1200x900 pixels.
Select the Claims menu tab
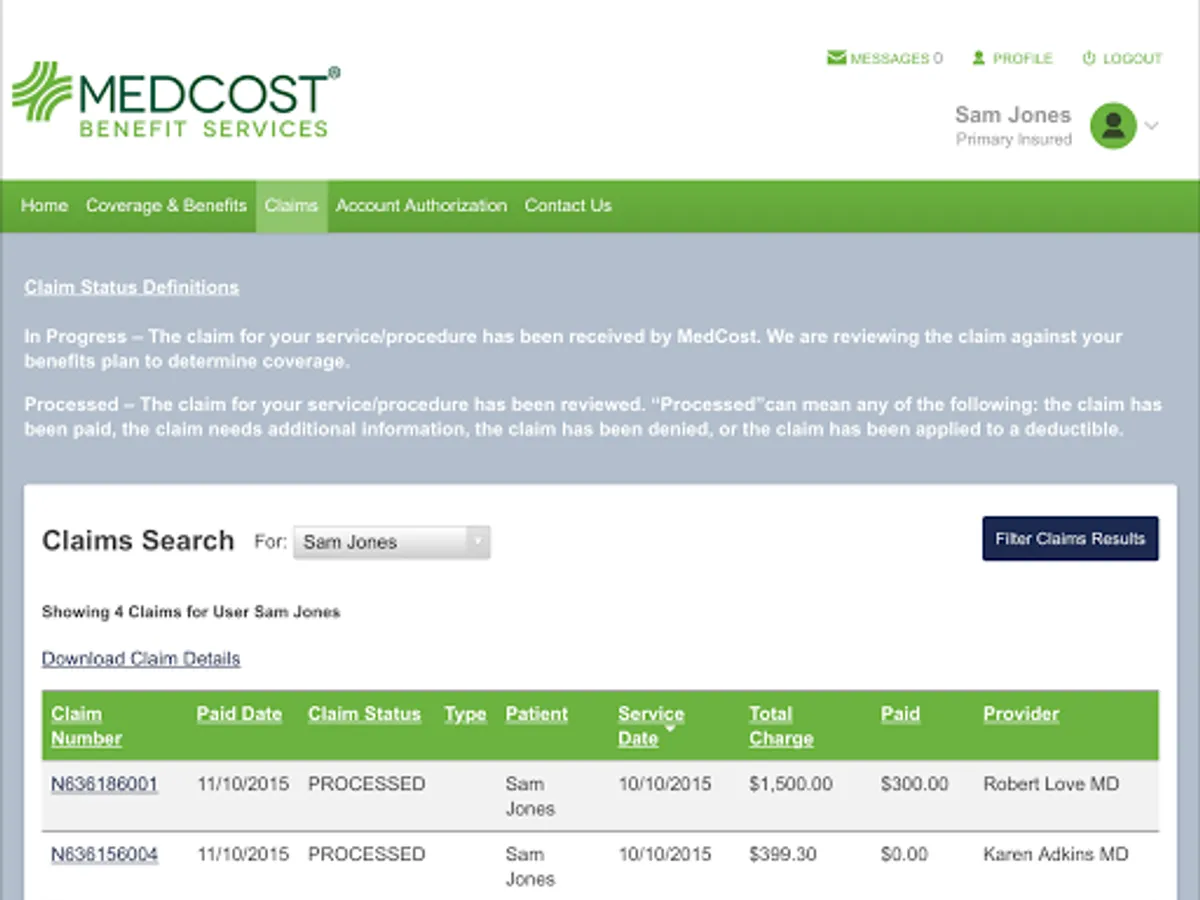click(x=291, y=206)
